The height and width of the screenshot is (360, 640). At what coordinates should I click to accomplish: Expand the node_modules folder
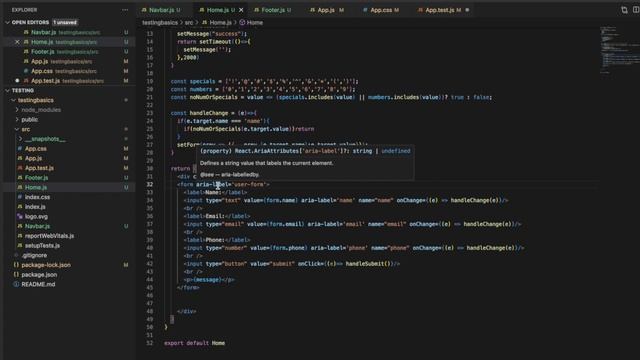click(x=17, y=110)
